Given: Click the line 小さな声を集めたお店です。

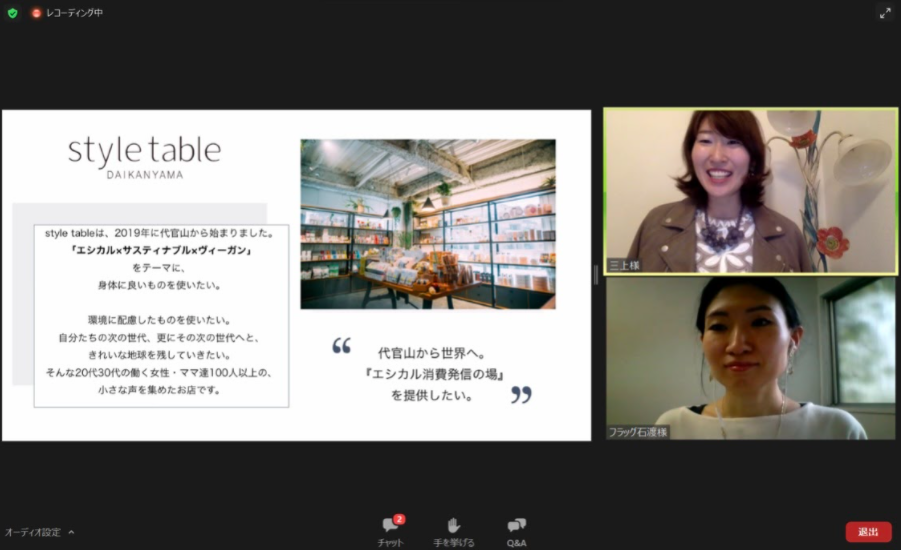Looking at the screenshot, I should click(x=159, y=390).
